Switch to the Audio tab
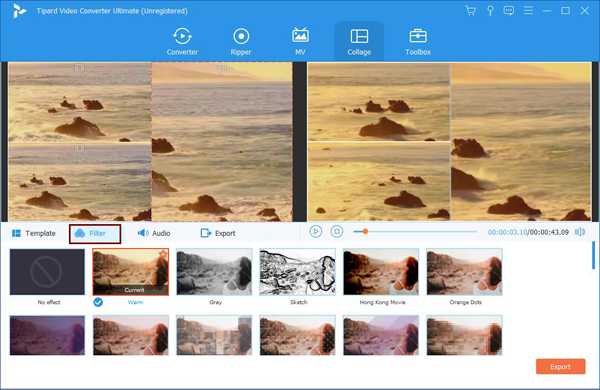Viewport: 600px width, 390px height. click(x=154, y=233)
